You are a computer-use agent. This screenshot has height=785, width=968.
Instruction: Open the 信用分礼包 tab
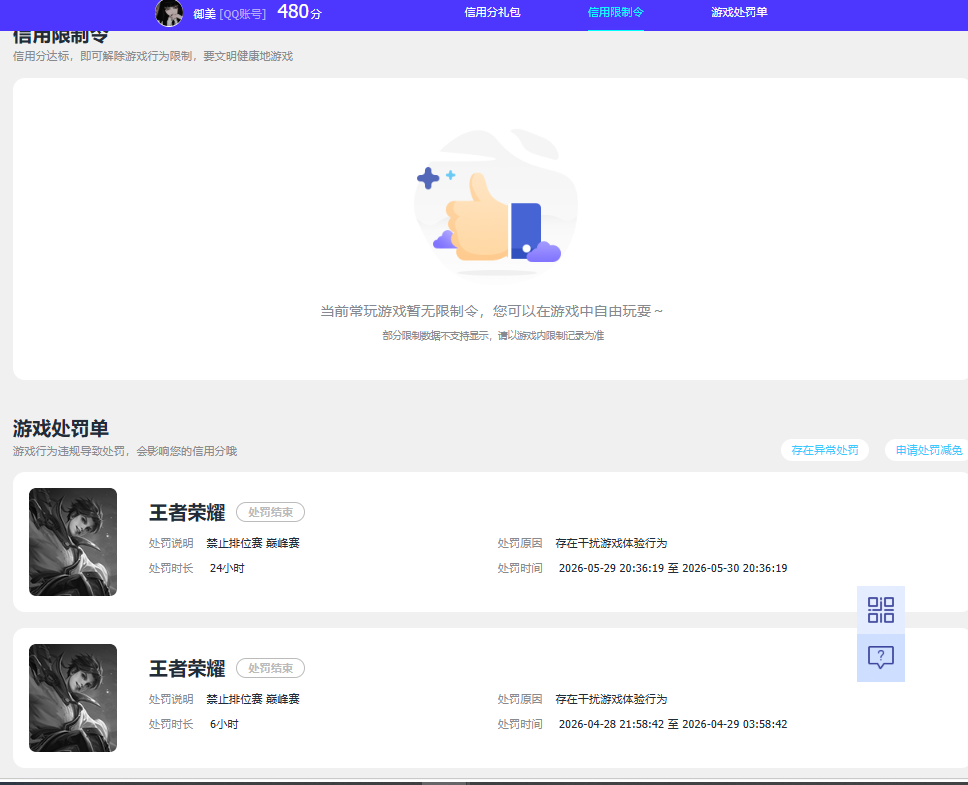point(492,12)
